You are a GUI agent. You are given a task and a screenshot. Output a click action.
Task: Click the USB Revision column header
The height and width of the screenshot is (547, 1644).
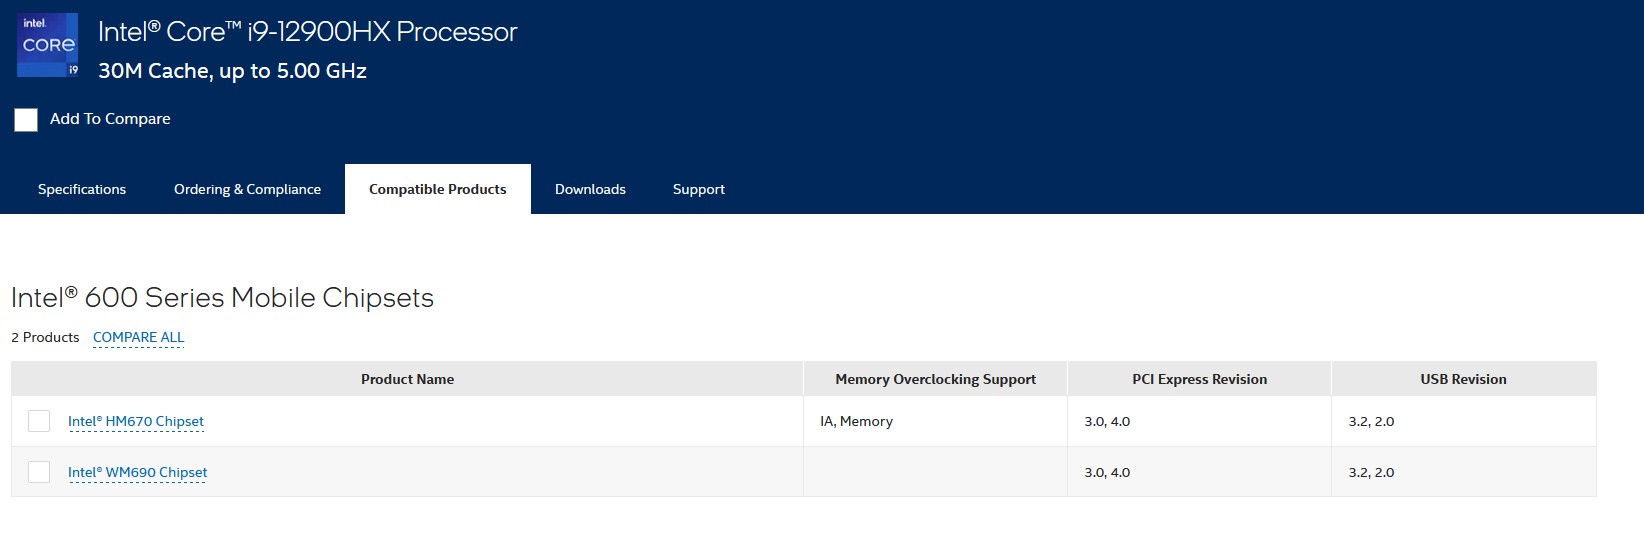tap(1463, 379)
